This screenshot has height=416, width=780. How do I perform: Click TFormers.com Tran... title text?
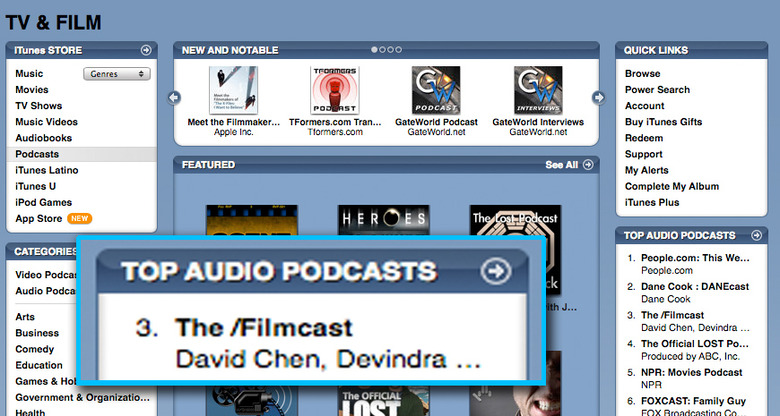tap(335, 122)
